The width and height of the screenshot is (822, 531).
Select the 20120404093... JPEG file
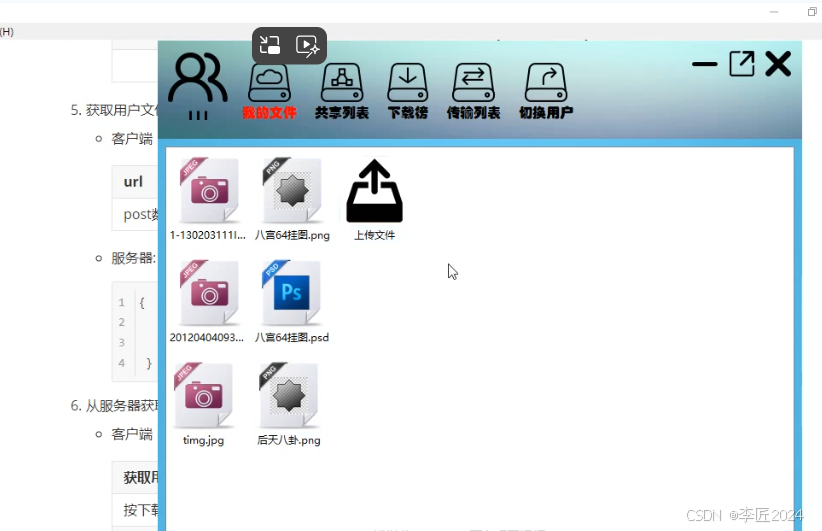click(209, 294)
